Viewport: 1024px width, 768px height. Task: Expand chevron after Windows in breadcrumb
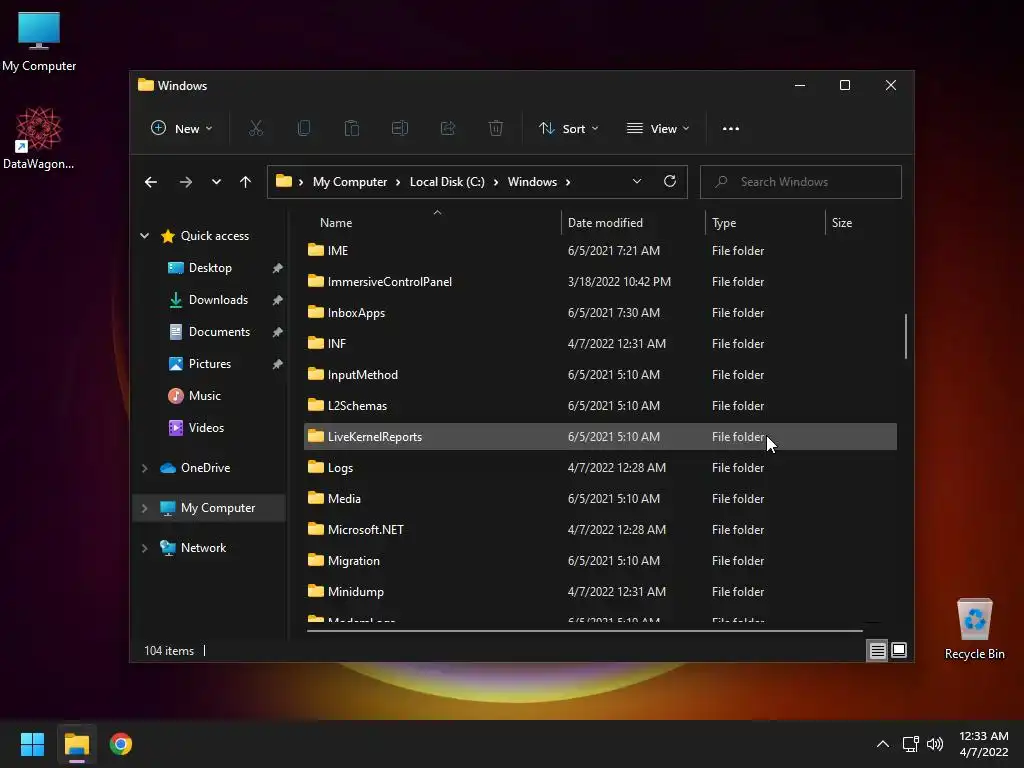point(568,182)
